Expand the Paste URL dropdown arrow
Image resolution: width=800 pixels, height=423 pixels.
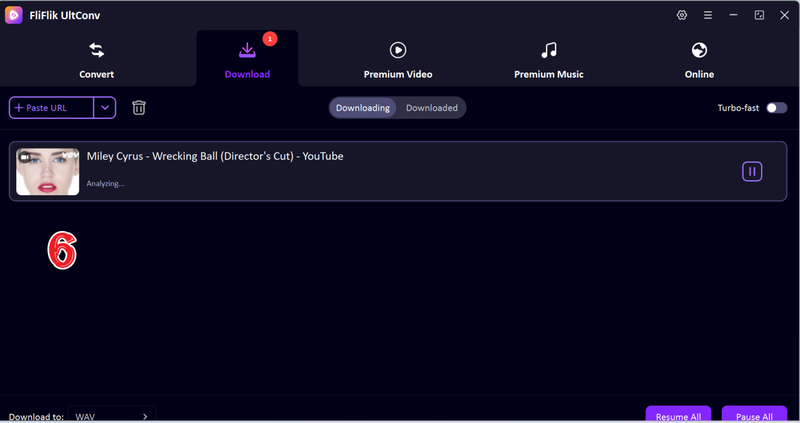[105, 108]
